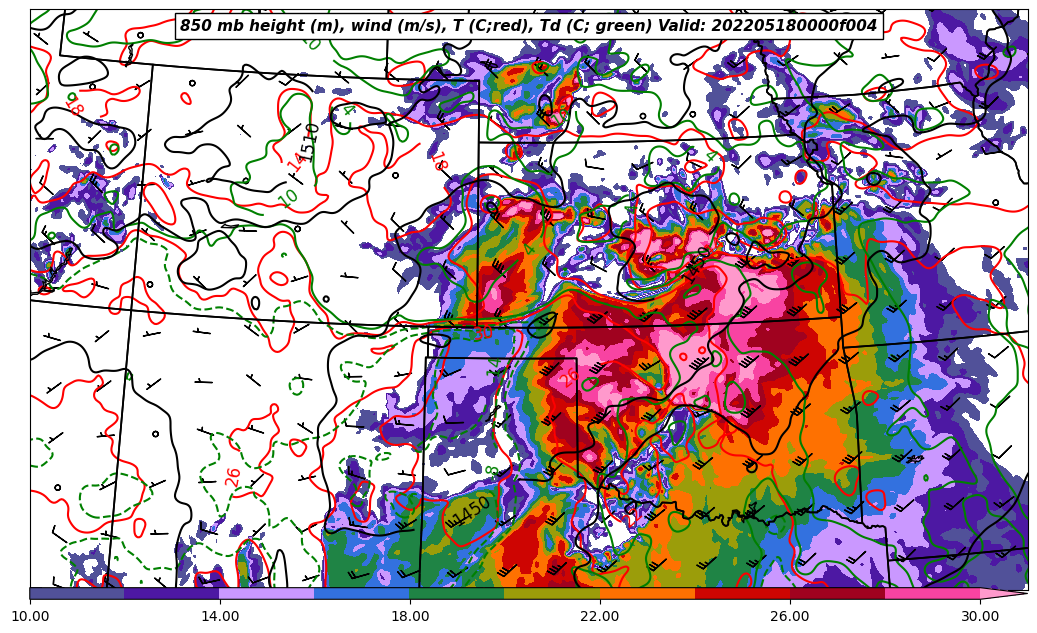Pick the dark crimson 26–28 colorbar segment
Image resolution: width=1037 pixels, height=633 pixels.
pyautogui.click(x=837, y=593)
